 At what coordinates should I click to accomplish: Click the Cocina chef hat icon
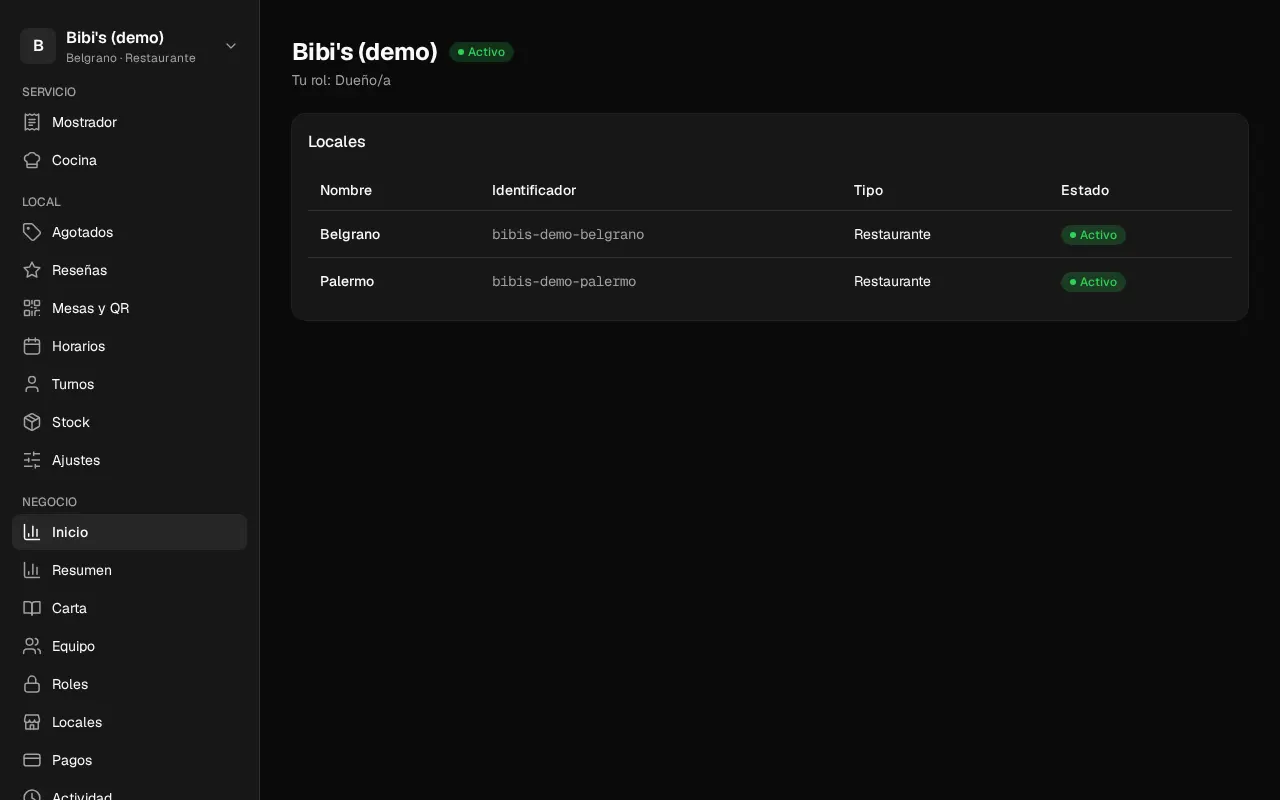(32, 160)
